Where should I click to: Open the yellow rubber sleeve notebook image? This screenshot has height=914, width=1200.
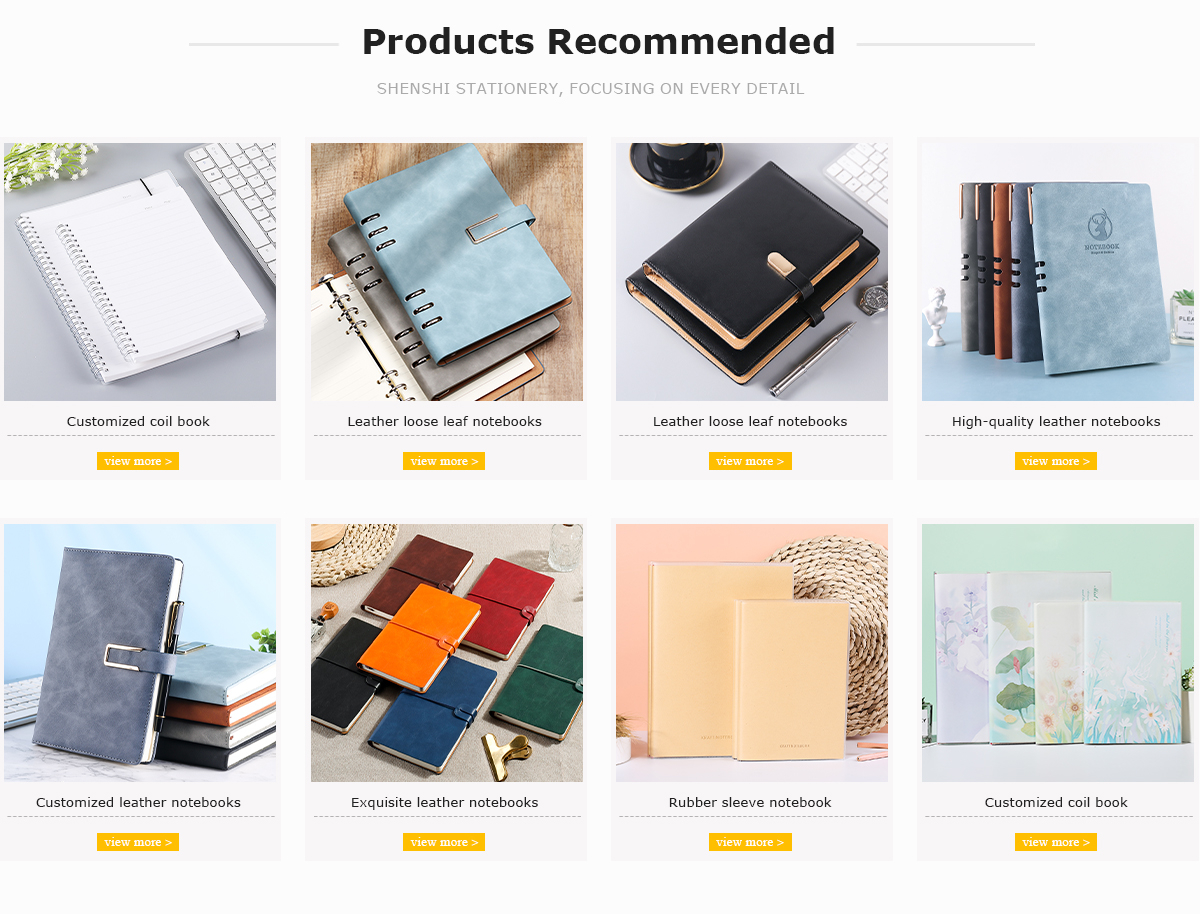tap(752, 653)
